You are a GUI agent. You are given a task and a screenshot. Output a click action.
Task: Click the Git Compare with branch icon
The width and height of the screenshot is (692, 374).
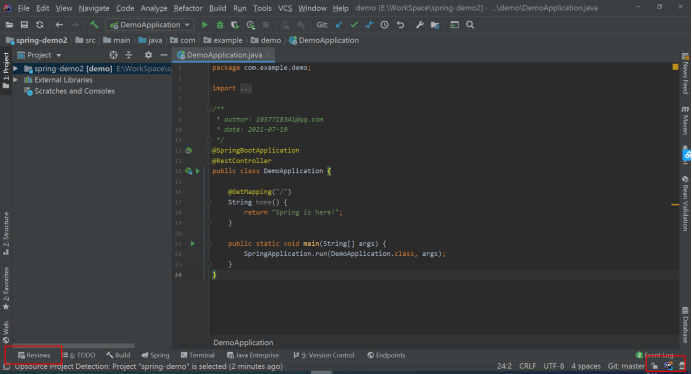point(369,25)
